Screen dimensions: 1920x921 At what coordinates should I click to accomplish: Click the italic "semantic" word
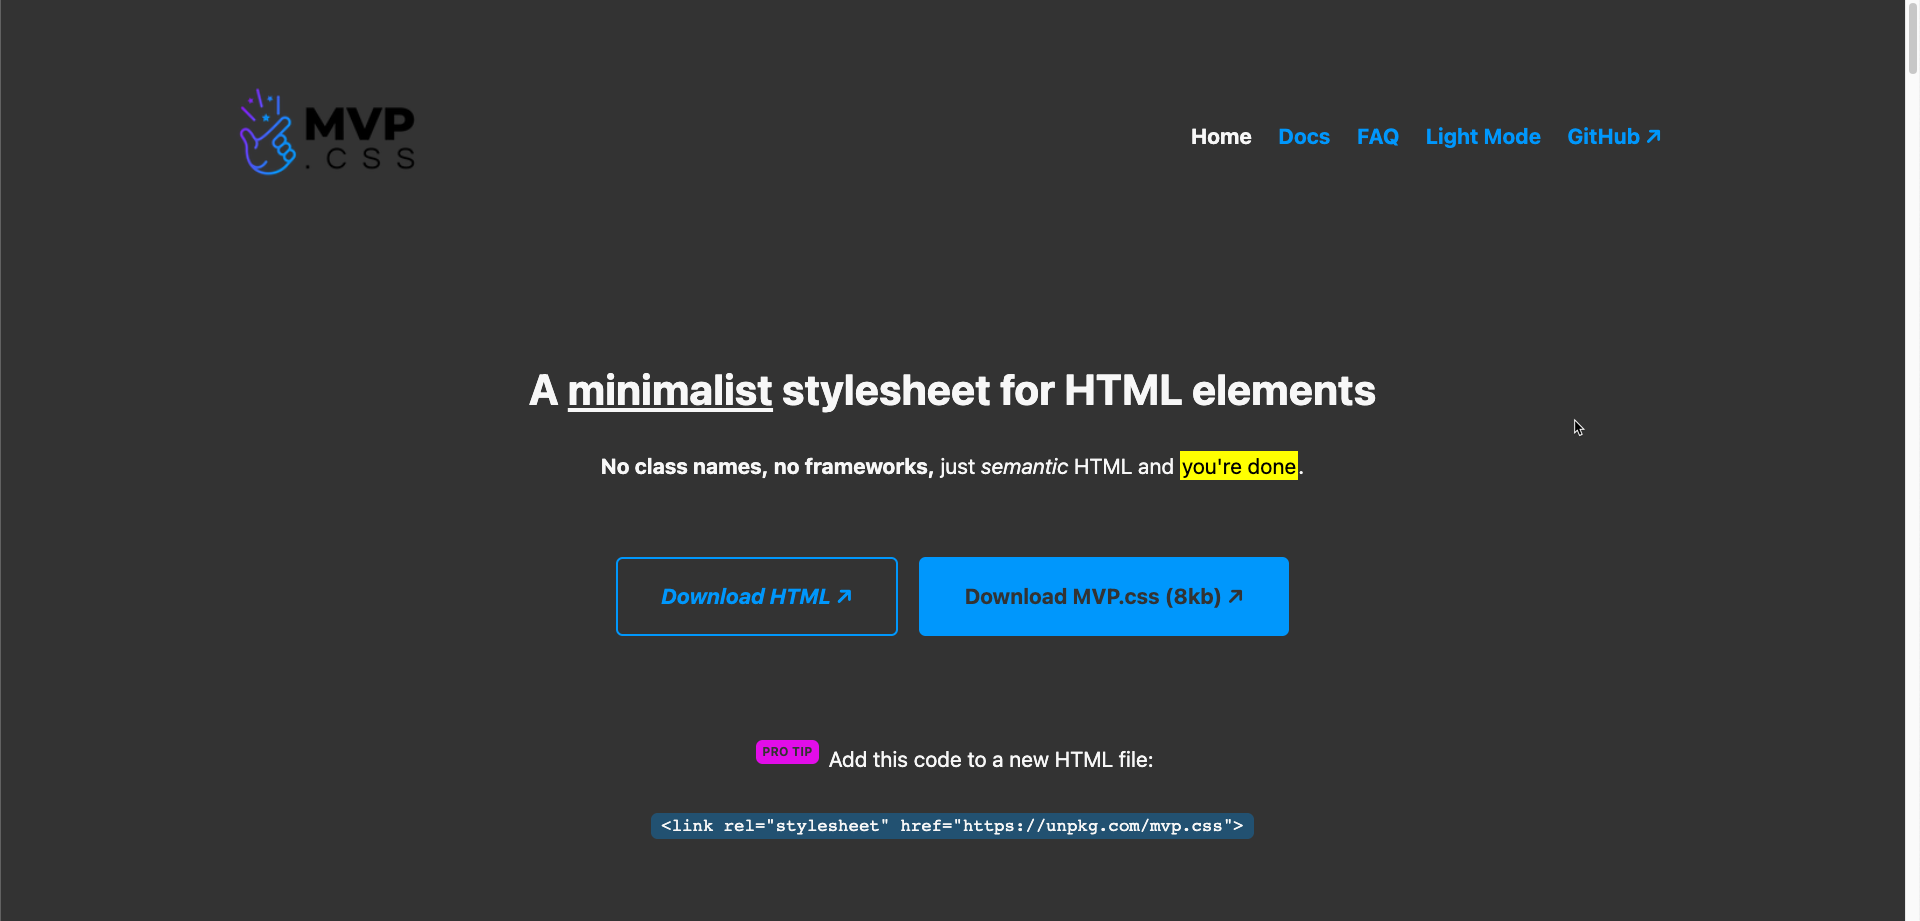coord(1024,467)
